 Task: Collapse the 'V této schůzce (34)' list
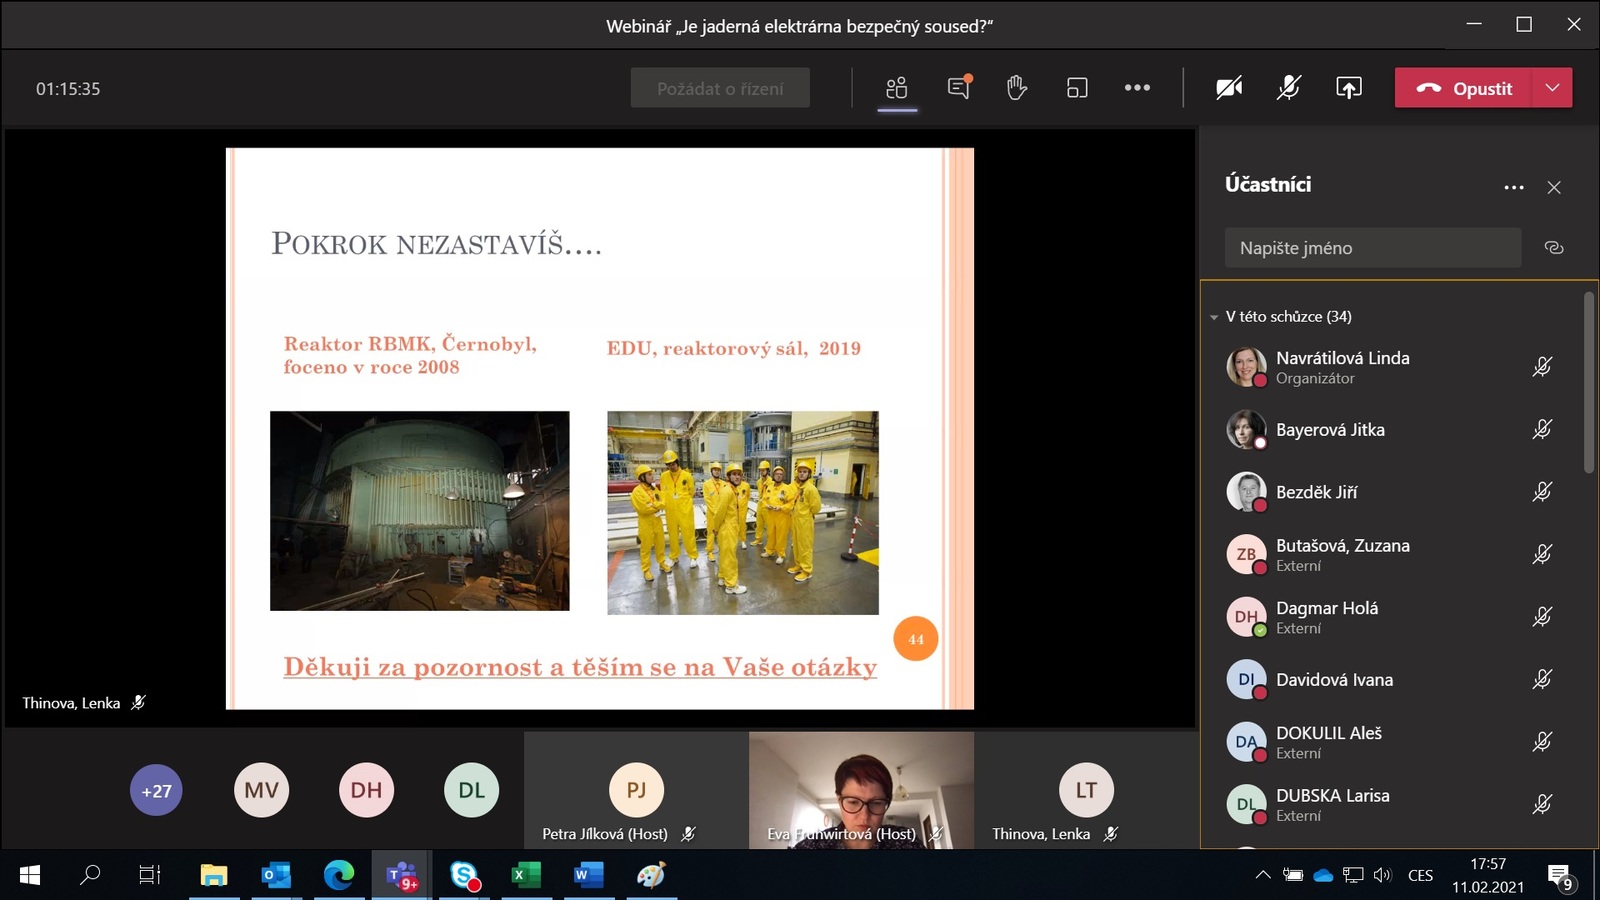(1214, 317)
